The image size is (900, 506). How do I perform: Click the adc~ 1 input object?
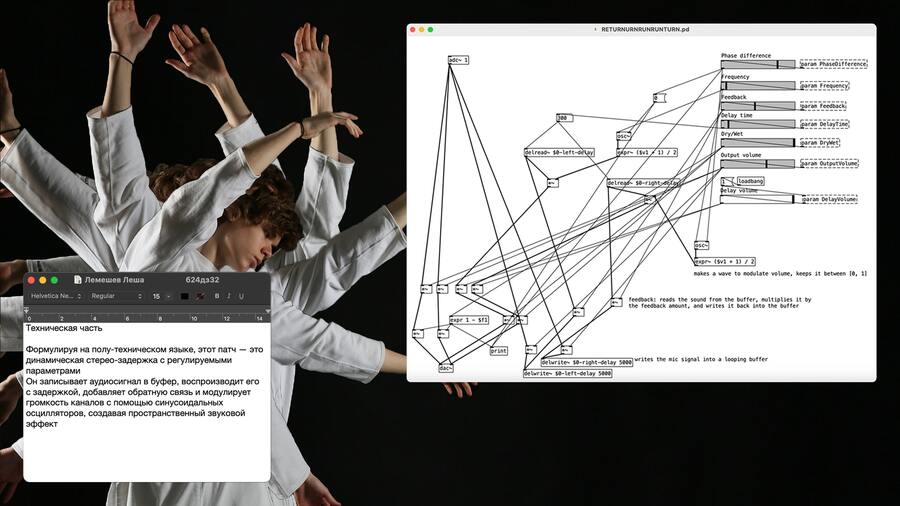pos(458,60)
